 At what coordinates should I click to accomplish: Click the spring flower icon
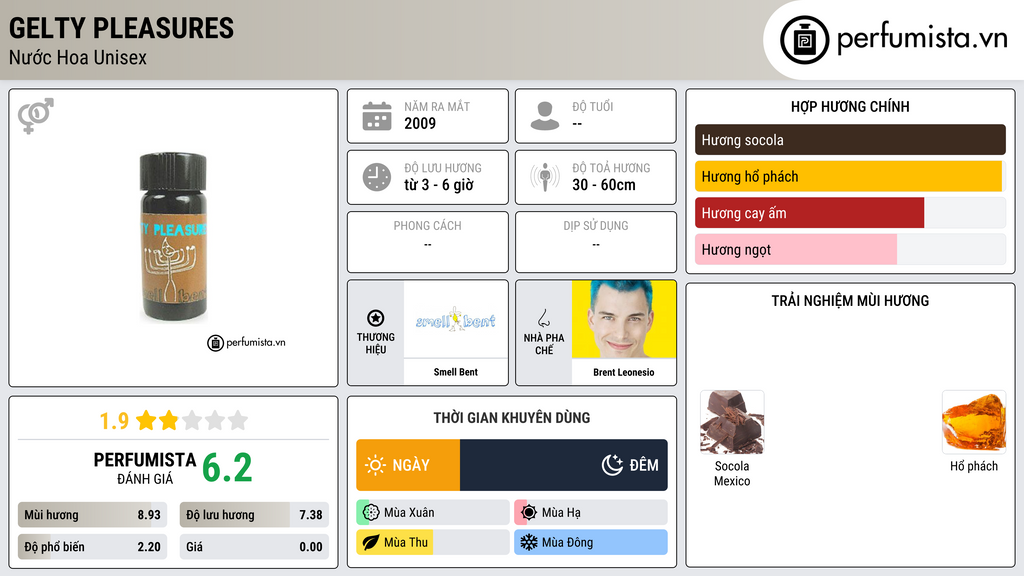[x=371, y=513]
